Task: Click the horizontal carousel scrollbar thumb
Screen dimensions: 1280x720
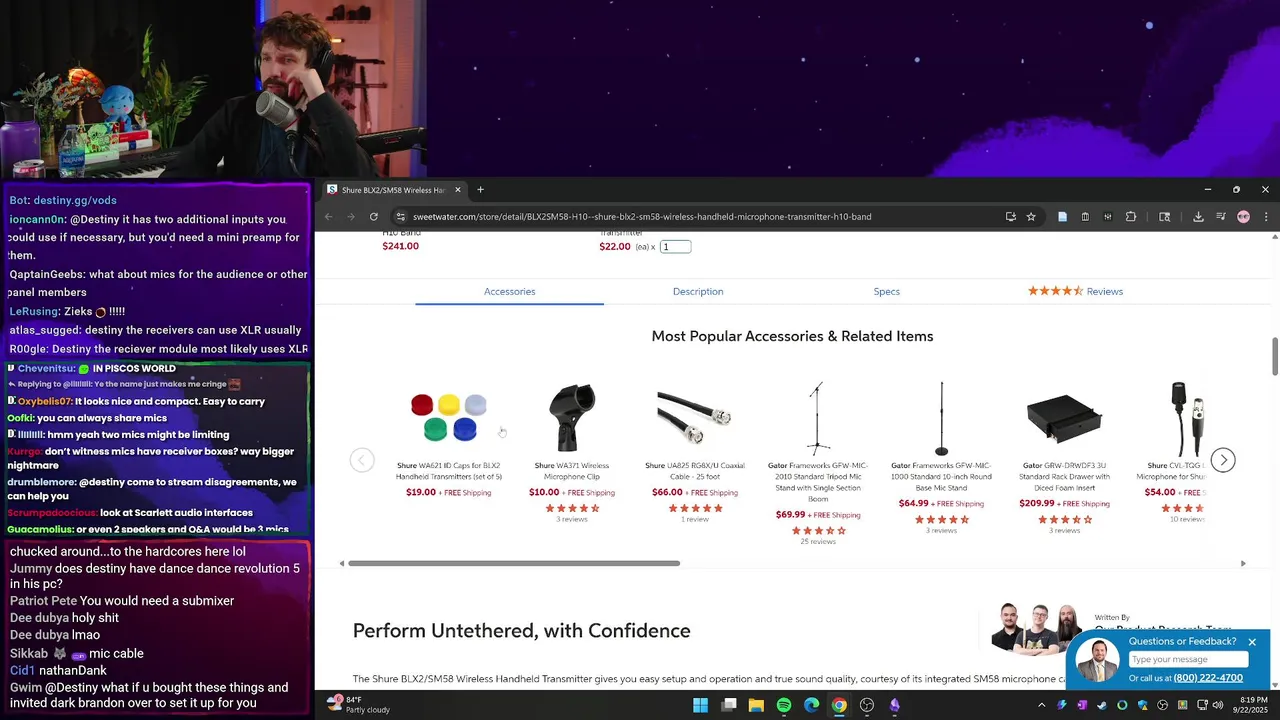Action: click(514, 563)
